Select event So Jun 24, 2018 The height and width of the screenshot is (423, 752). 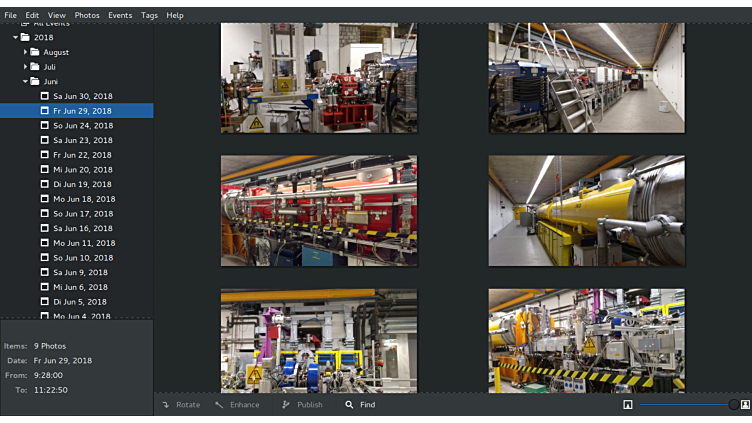click(x=83, y=126)
